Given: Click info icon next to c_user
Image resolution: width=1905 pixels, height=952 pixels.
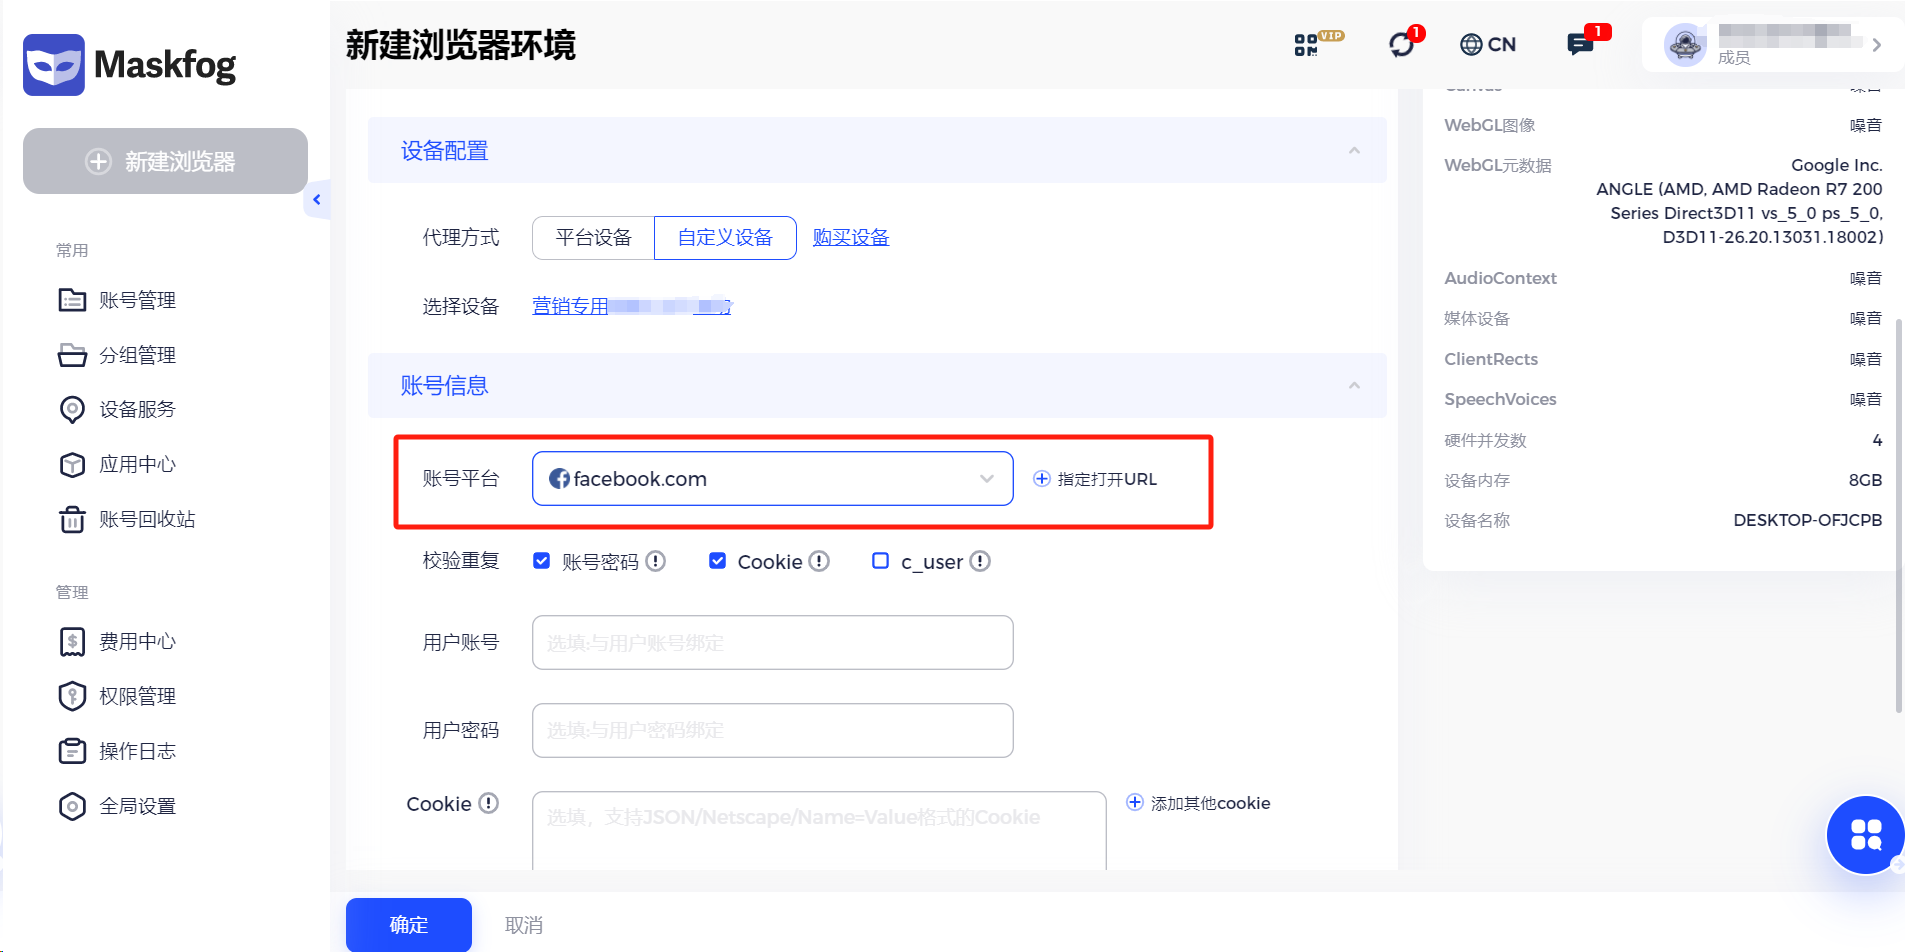Looking at the screenshot, I should (x=980, y=561).
